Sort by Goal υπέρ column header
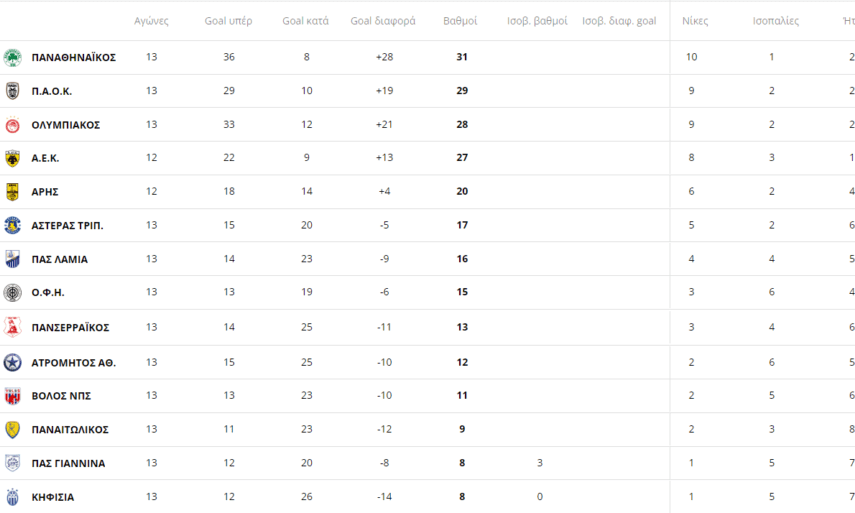 point(229,21)
